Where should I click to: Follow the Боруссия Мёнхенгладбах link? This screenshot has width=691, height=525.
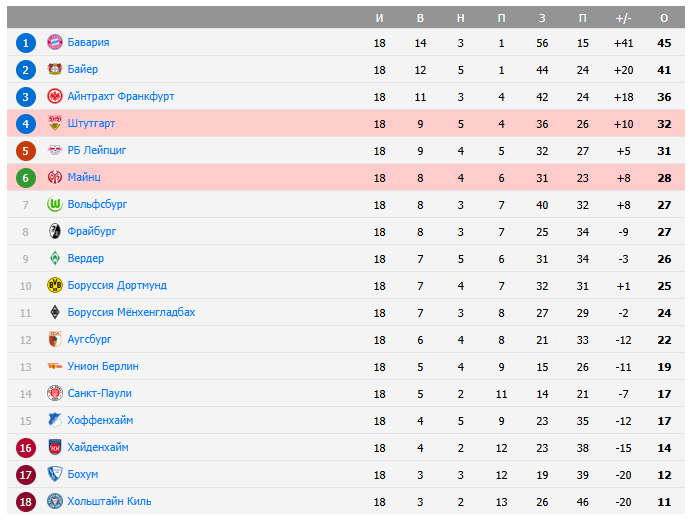pos(131,313)
